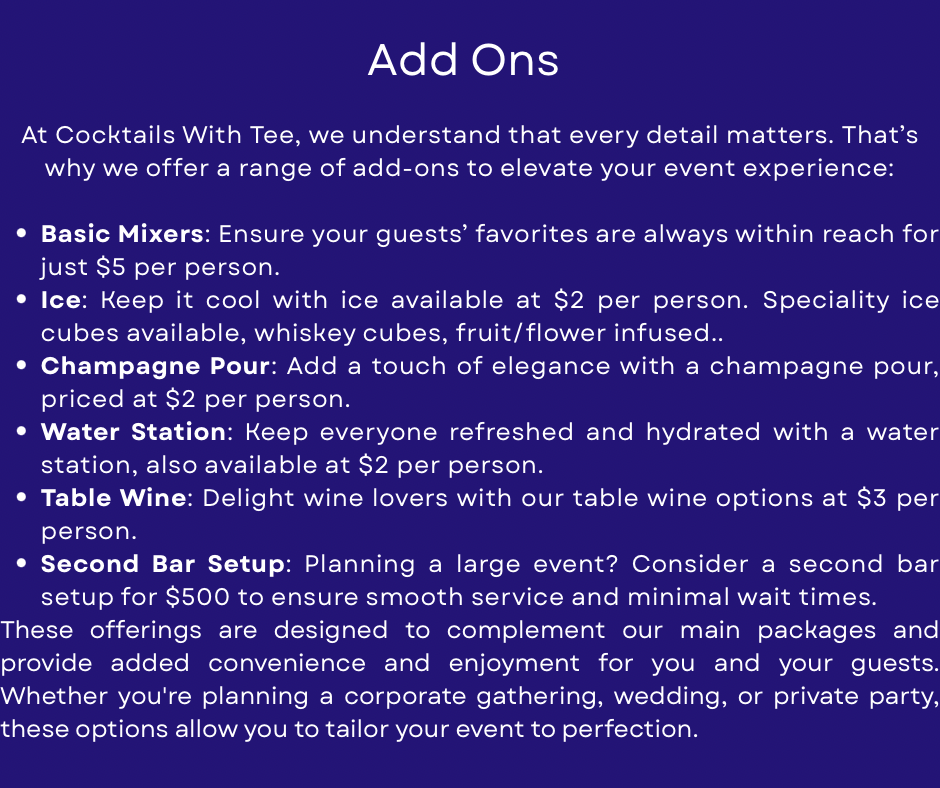Click the bullet before Basic Mixers
This screenshot has height=788, width=940.
22,233
